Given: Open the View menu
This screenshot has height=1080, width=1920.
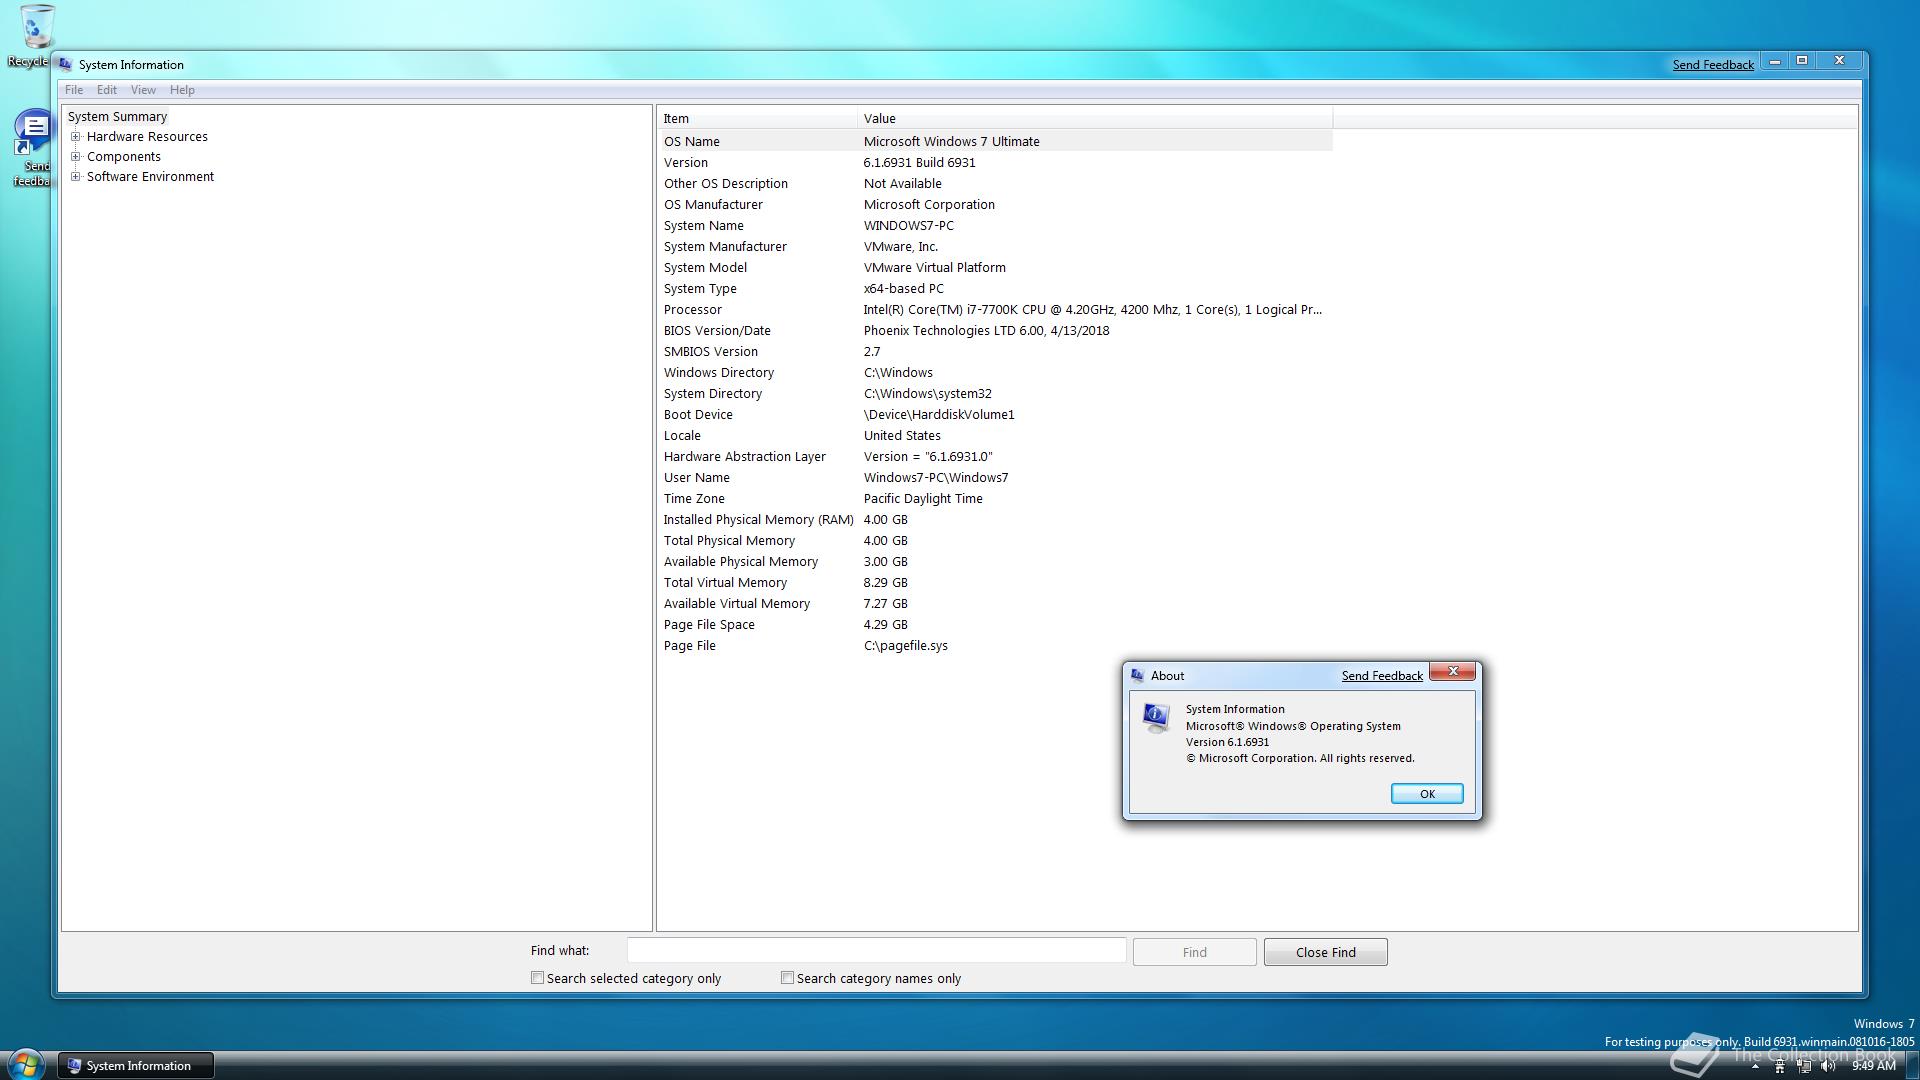Looking at the screenshot, I should (x=143, y=90).
